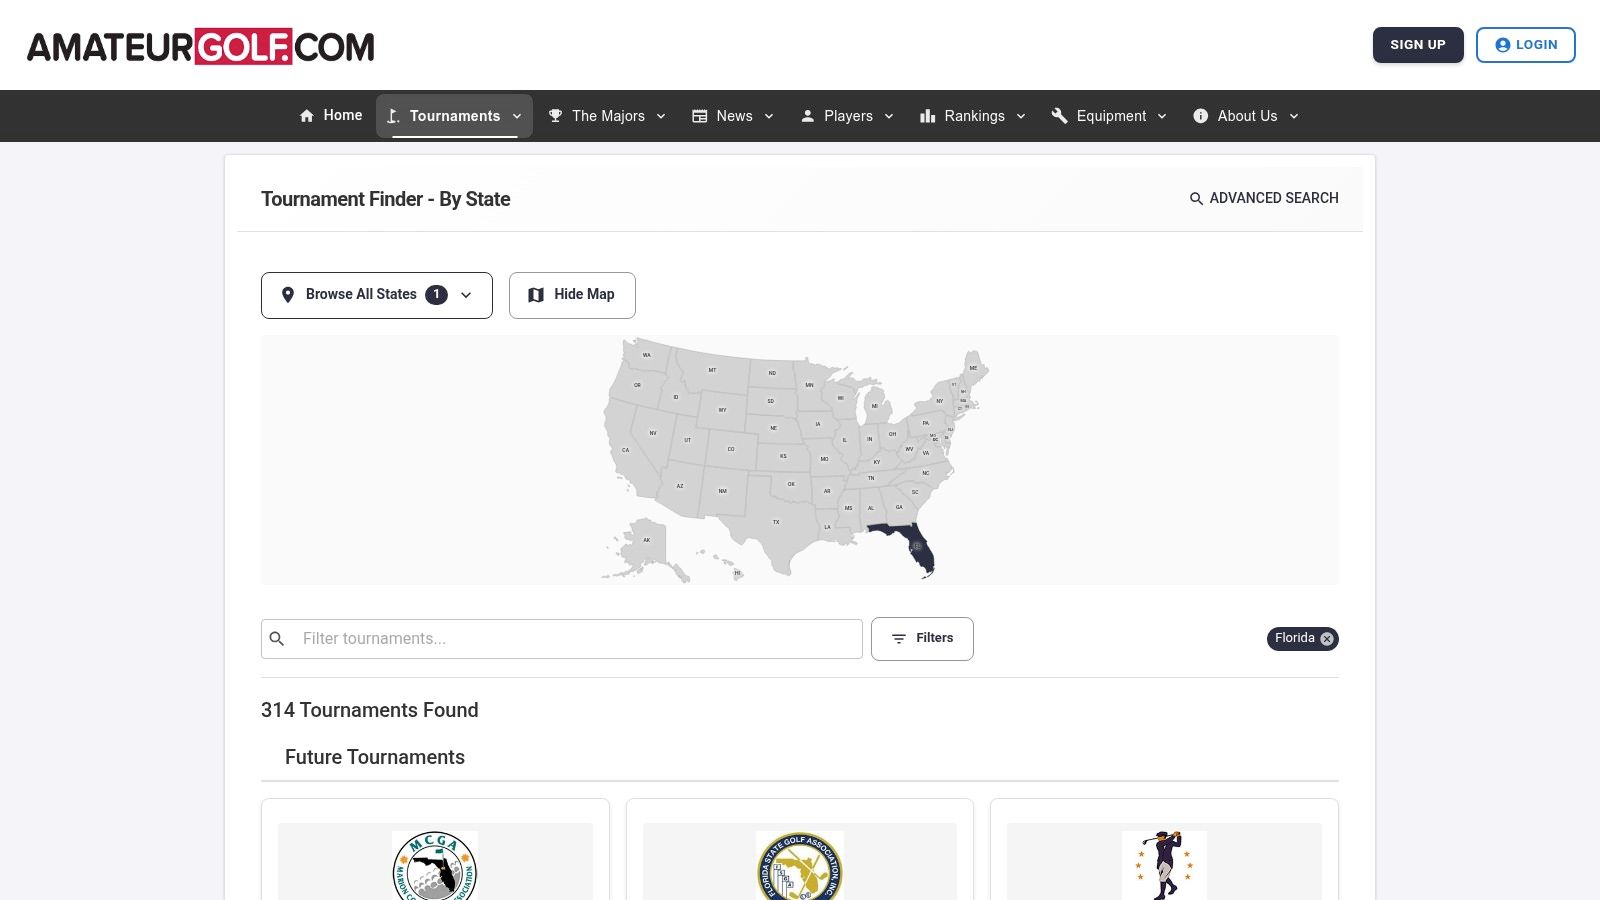This screenshot has height=900, width=1600.
Task: Click the trophy icon for The Majors
Action: pos(555,116)
